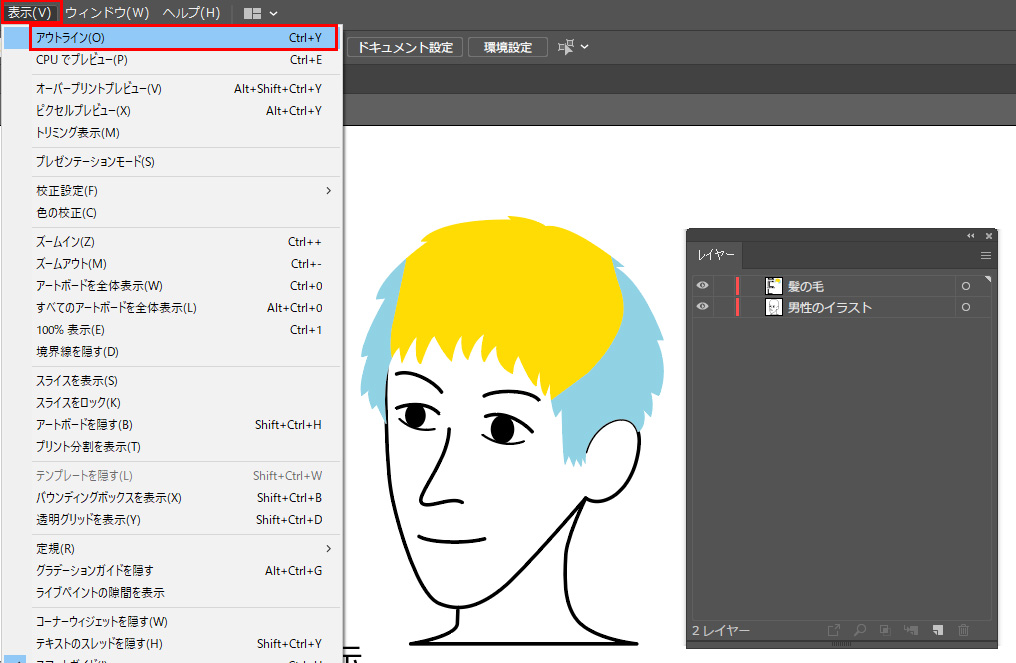Click the collect for export icon

pyautogui.click(x=833, y=630)
